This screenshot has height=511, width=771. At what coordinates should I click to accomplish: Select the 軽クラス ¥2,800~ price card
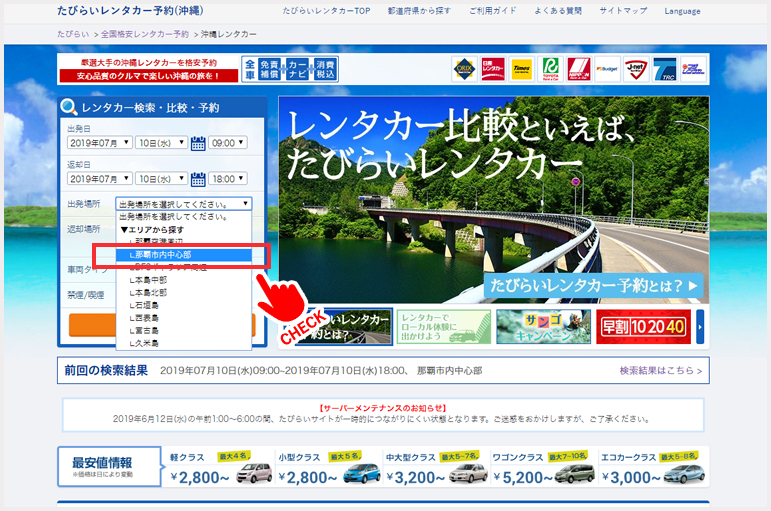tap(219, 468)
